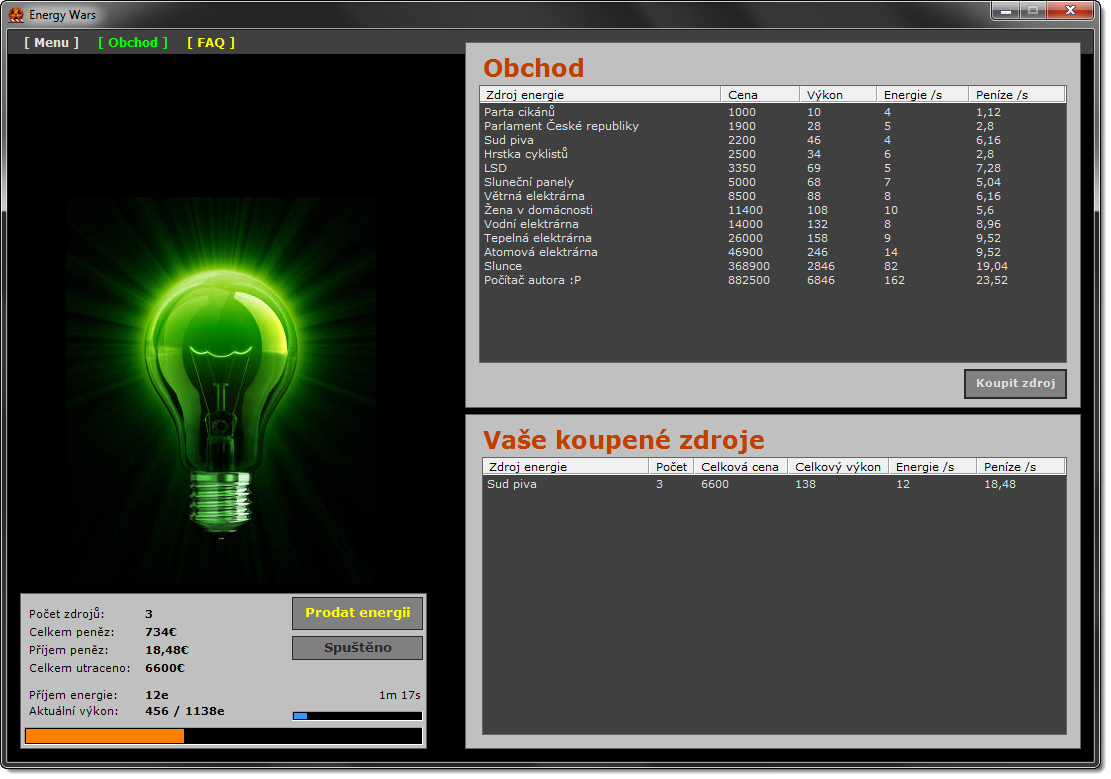This screenshot has width=1111, height=779.
Task: Click the green light bulb image
Action: 221,390
